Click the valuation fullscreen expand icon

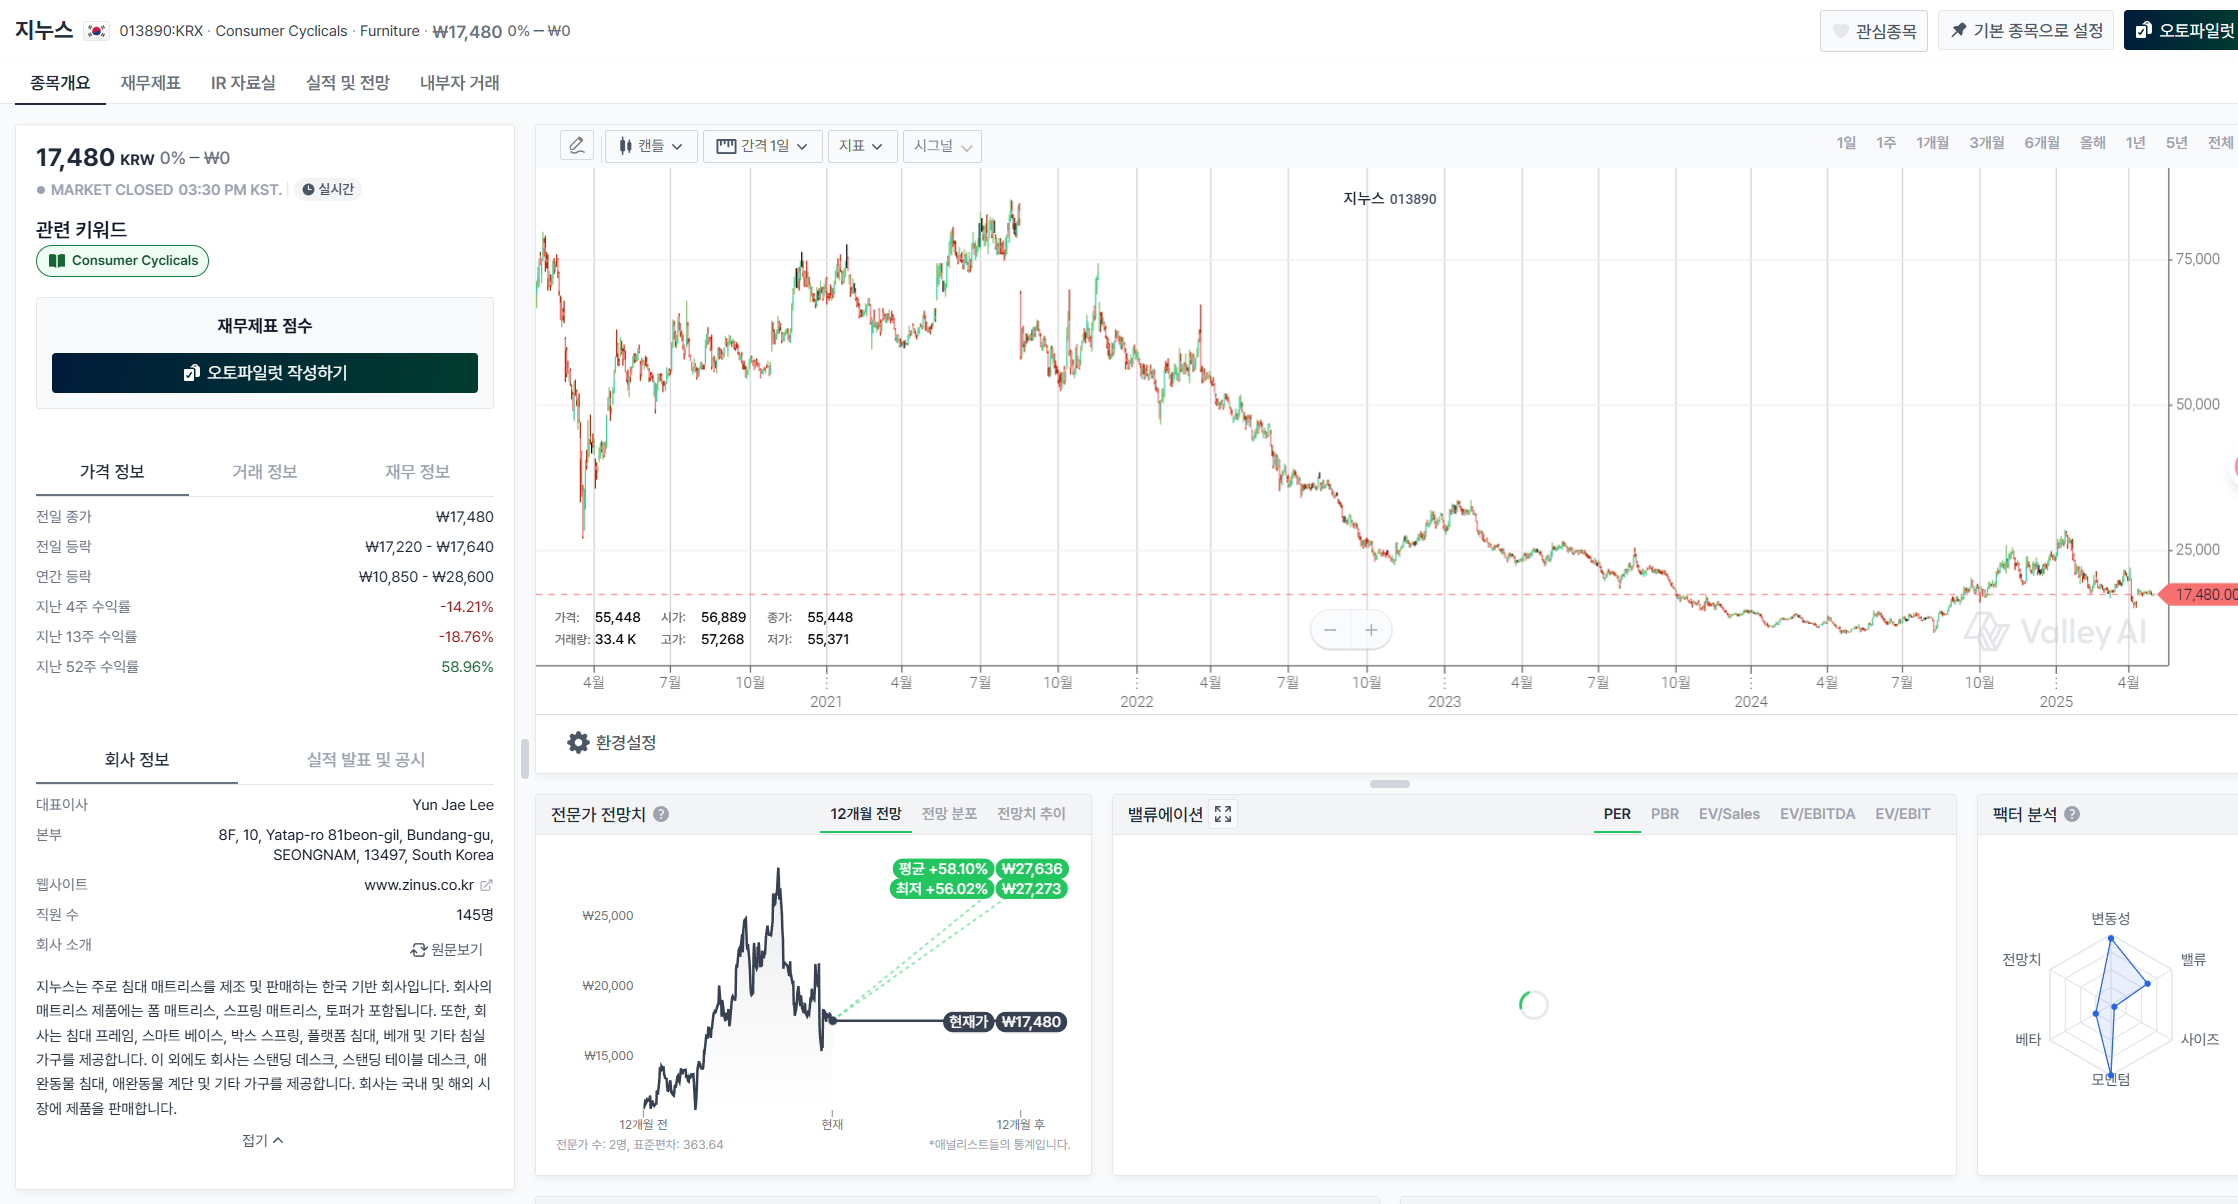1223,814
